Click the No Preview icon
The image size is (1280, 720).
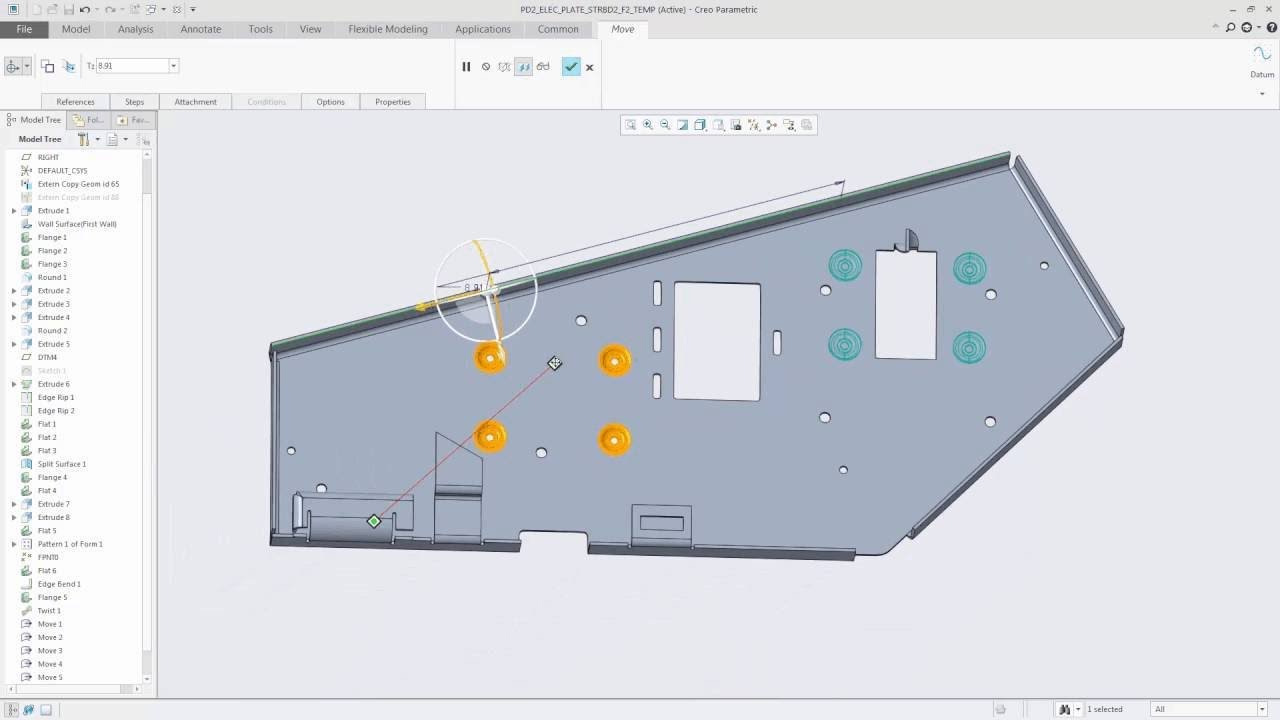click(x=486, y=67)
